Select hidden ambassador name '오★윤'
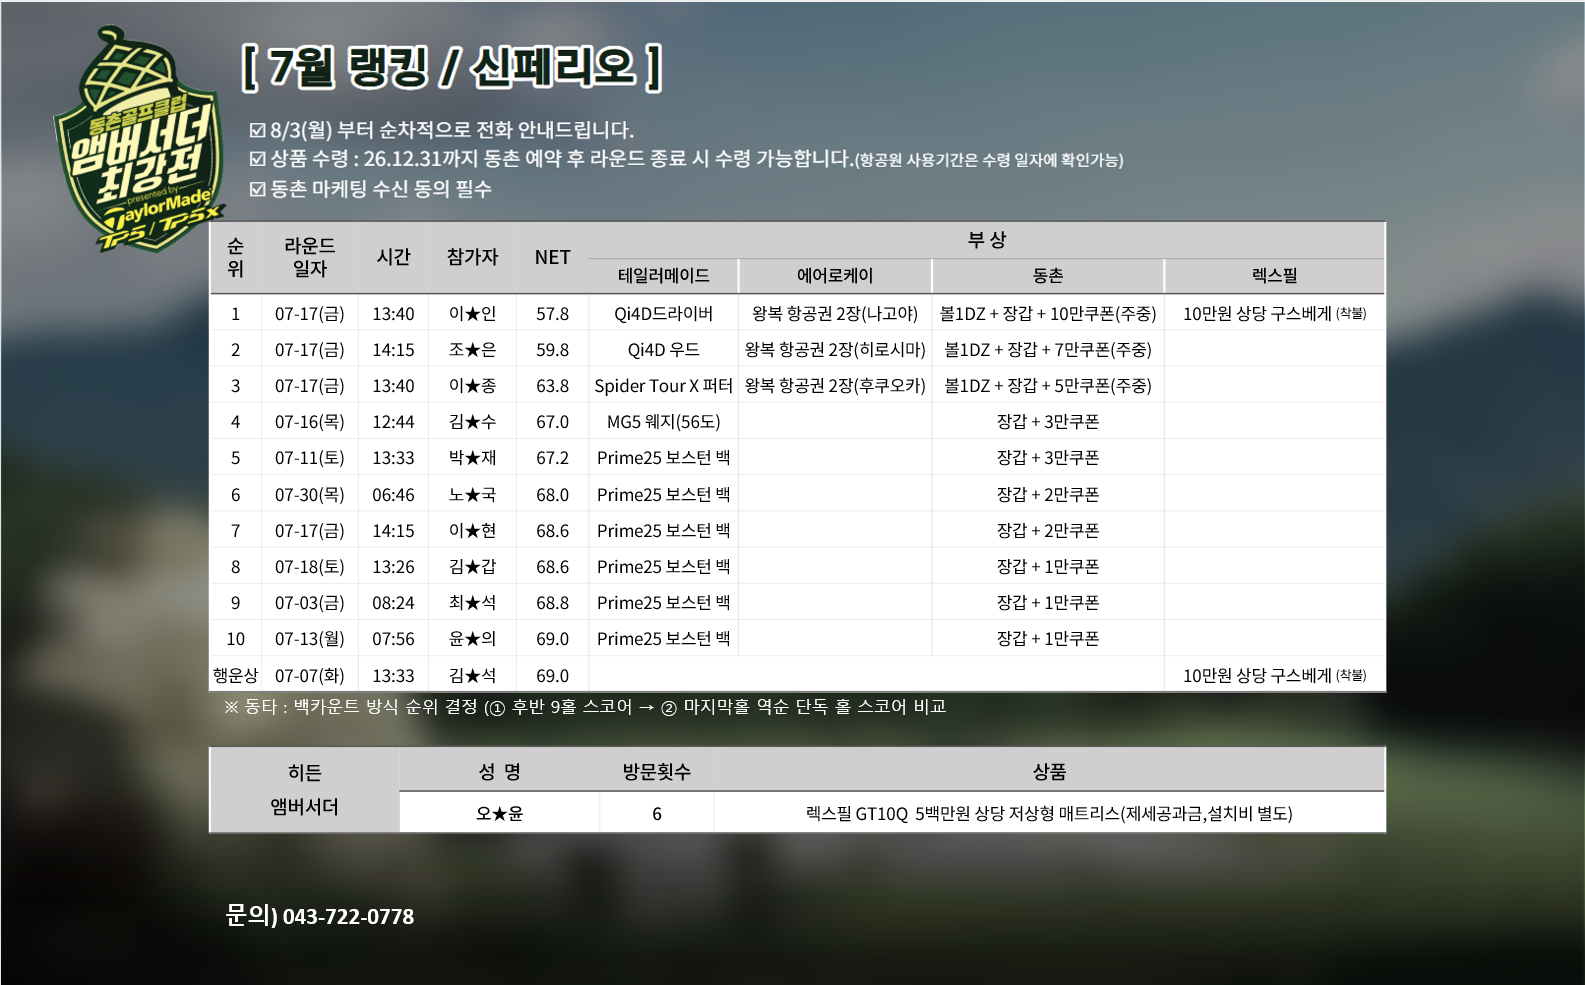Viewport: 1585px width, 985px height. [x=499, y=814]
